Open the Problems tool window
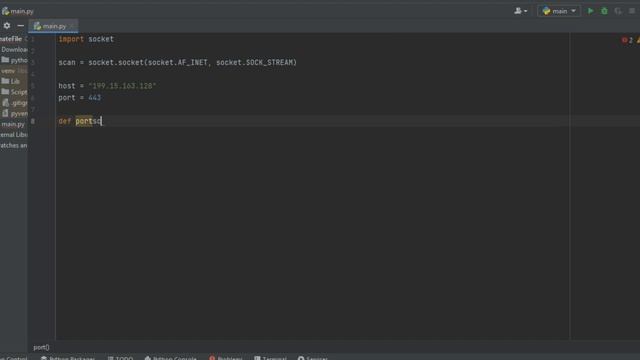640x360 pixels. click(x=226, y=358)
